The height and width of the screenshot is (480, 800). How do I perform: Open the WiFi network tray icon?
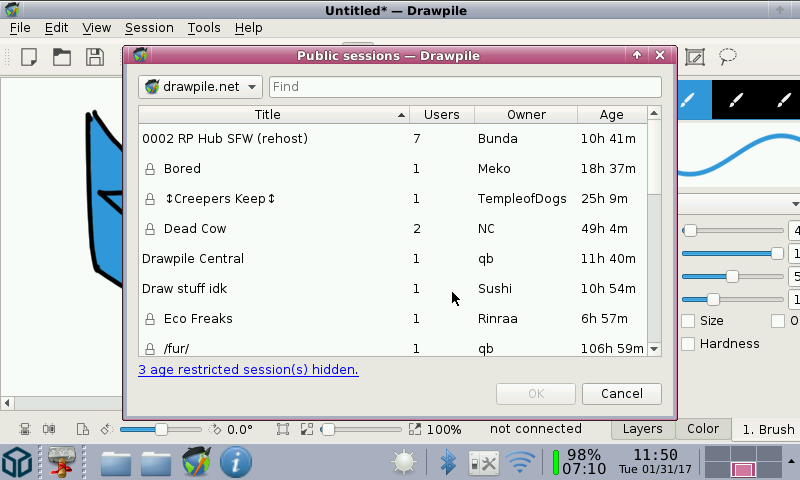[x=519, y=462]
